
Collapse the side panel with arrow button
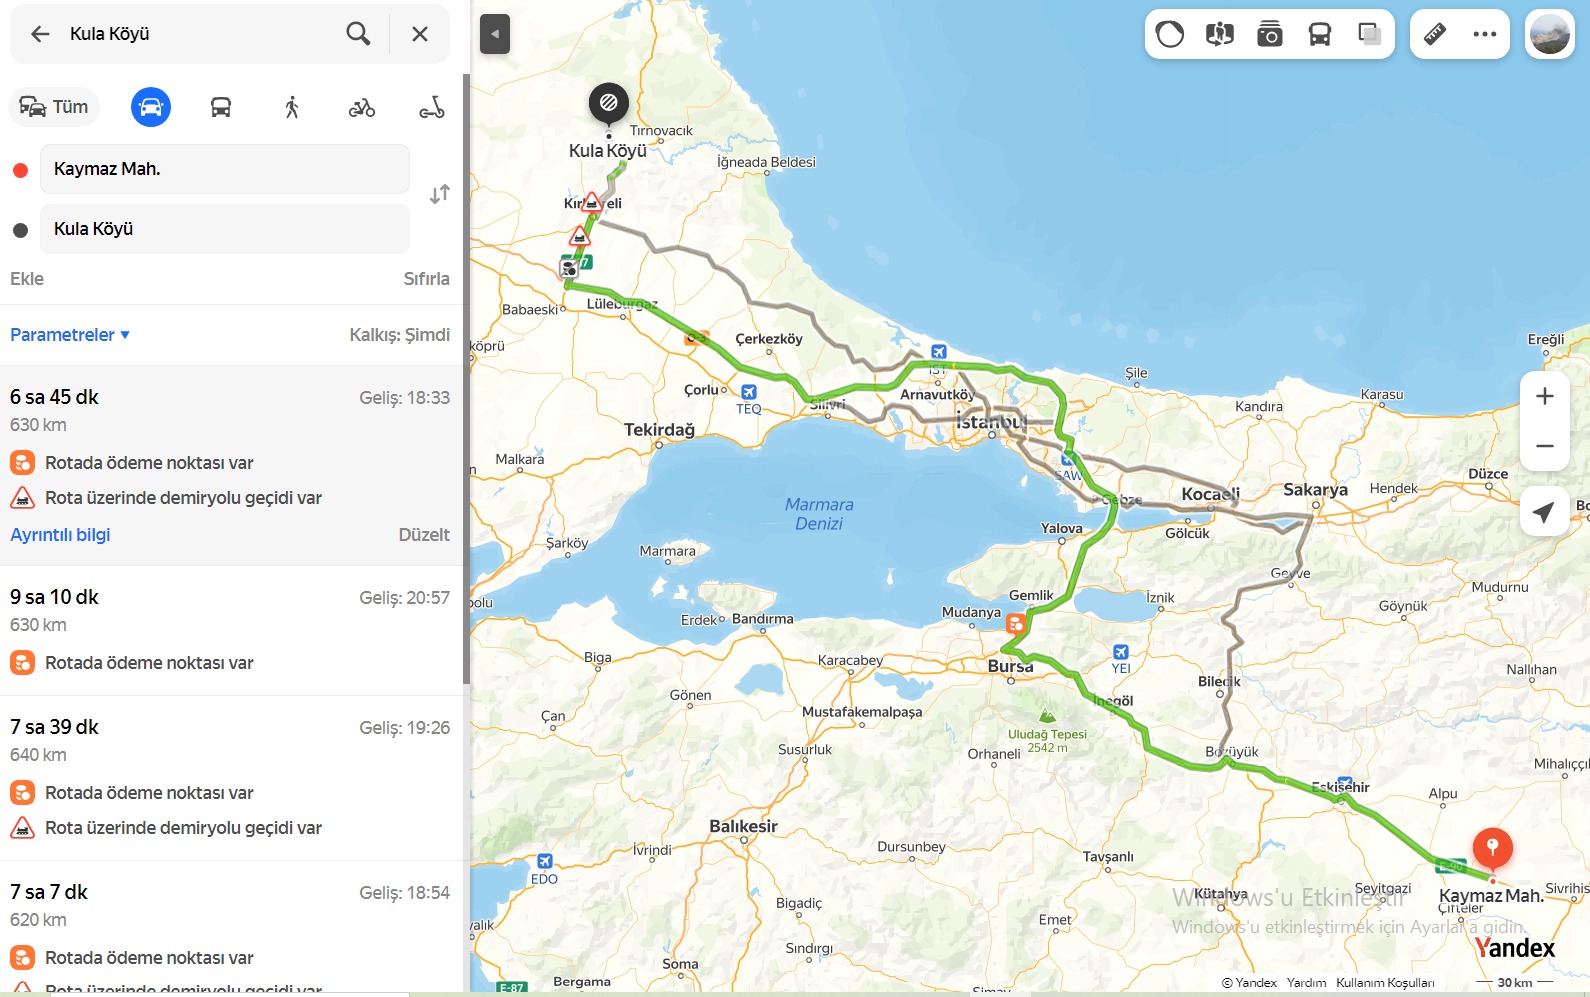tap(495, 34)
